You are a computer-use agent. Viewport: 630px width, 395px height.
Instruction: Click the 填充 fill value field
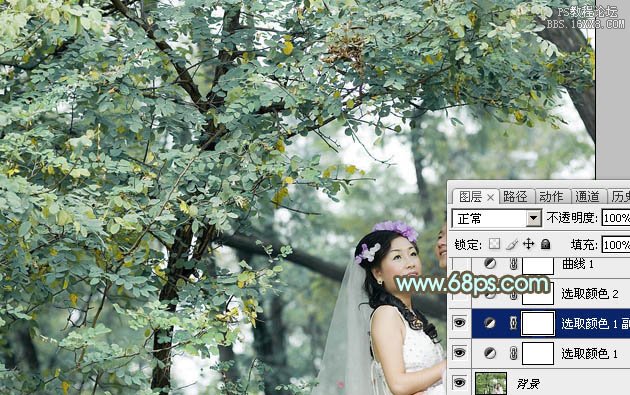point(616,245)
